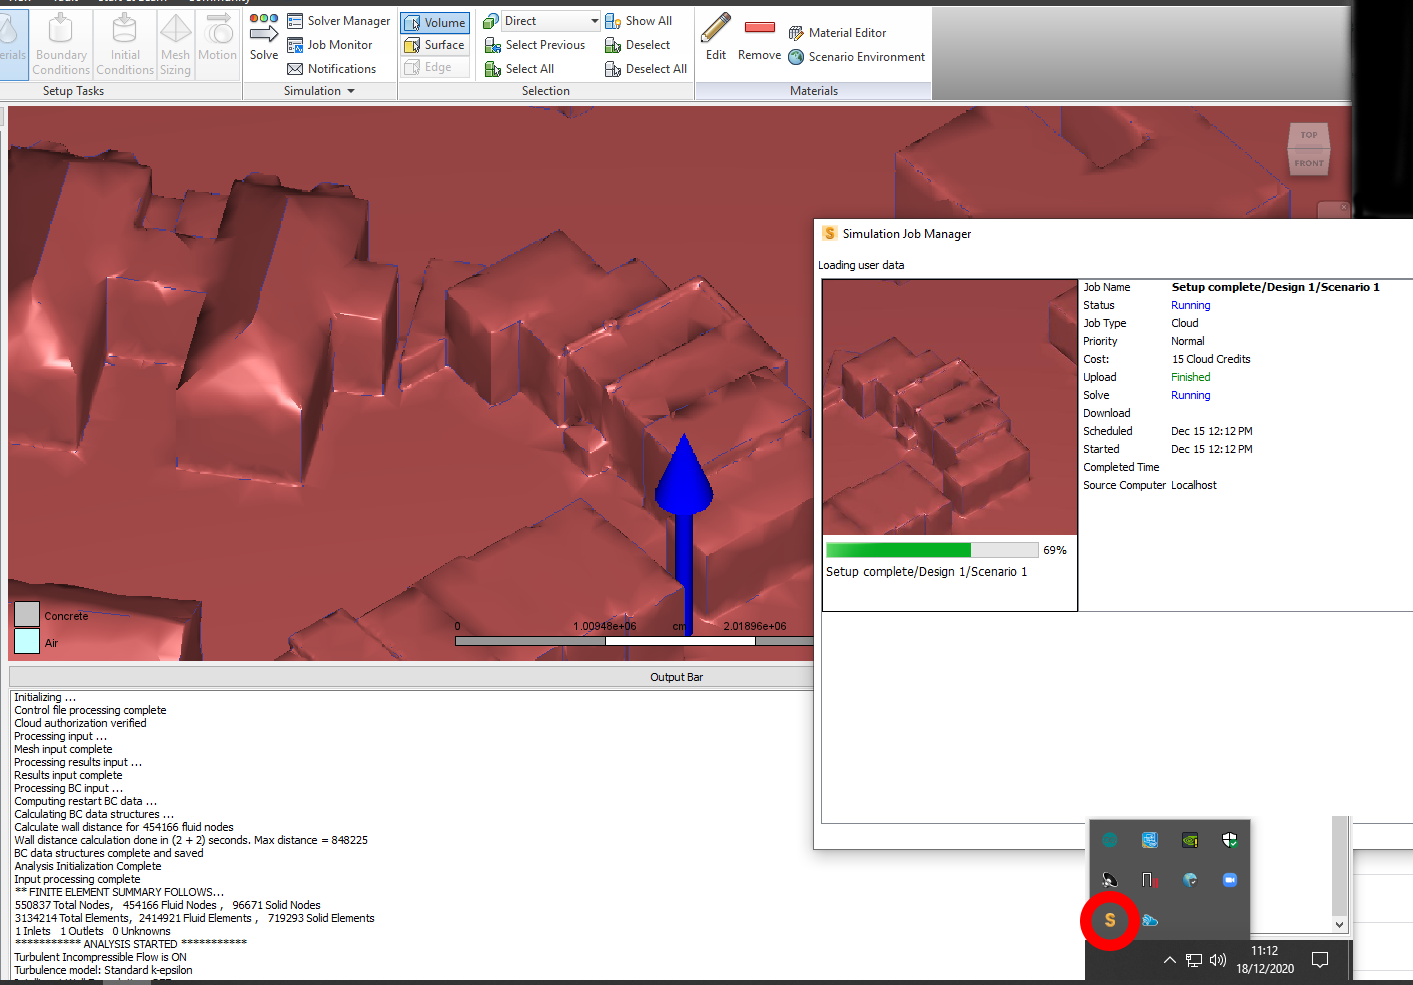Click the Concrete gray color swatch
This screenshot has height=985, width=1413.
tap(27, 614)
